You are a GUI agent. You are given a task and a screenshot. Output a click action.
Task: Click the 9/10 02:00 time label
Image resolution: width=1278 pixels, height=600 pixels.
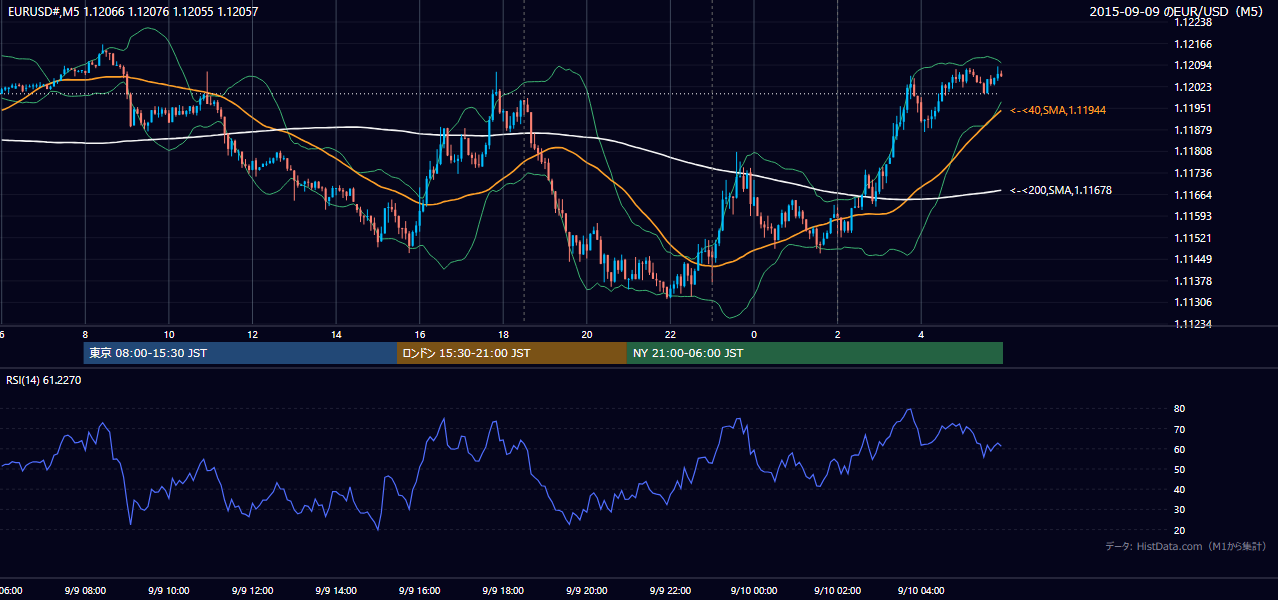click(x=837, y=590)
